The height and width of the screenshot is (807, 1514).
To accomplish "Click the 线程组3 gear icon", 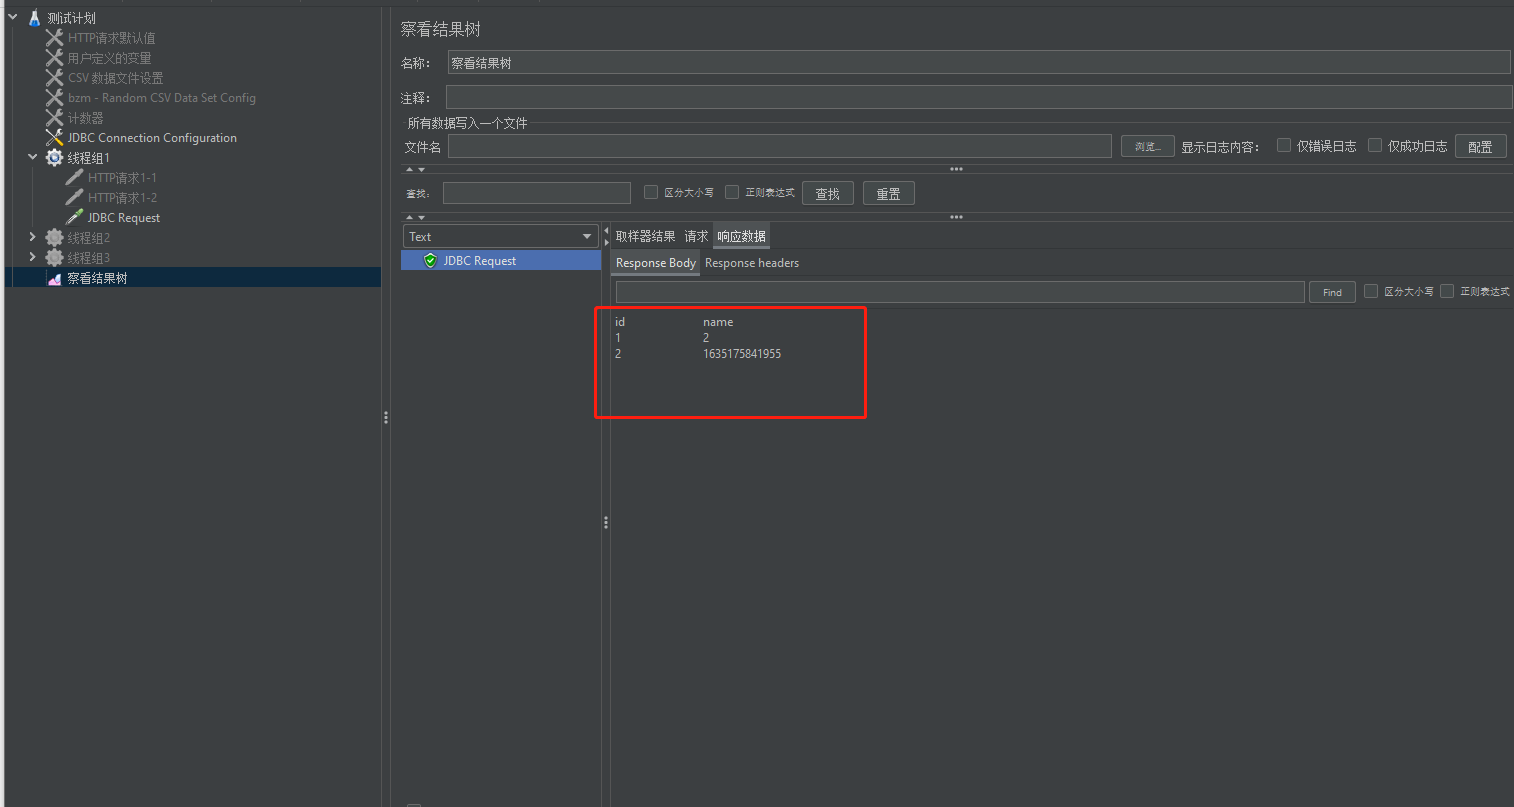I will click(x=54, y=258).
